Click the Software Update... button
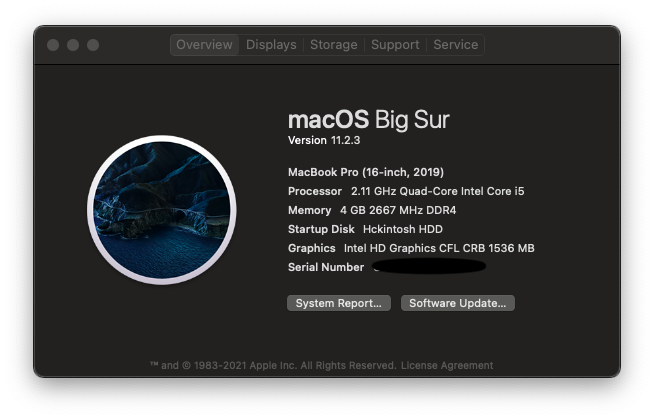The image size is (654, 419). pos(458,303)
